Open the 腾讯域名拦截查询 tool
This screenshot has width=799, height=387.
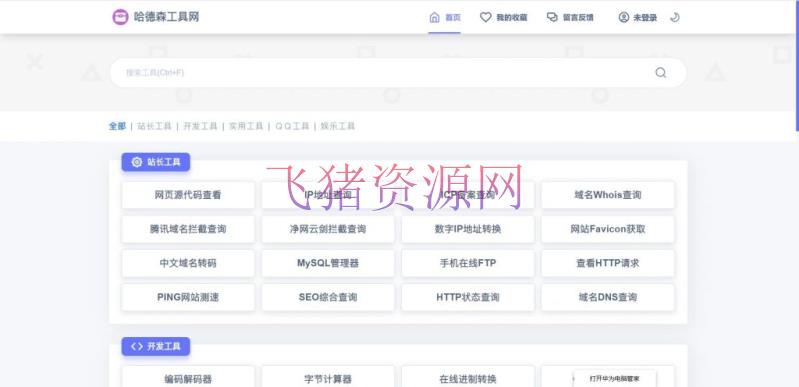[188, 229]
